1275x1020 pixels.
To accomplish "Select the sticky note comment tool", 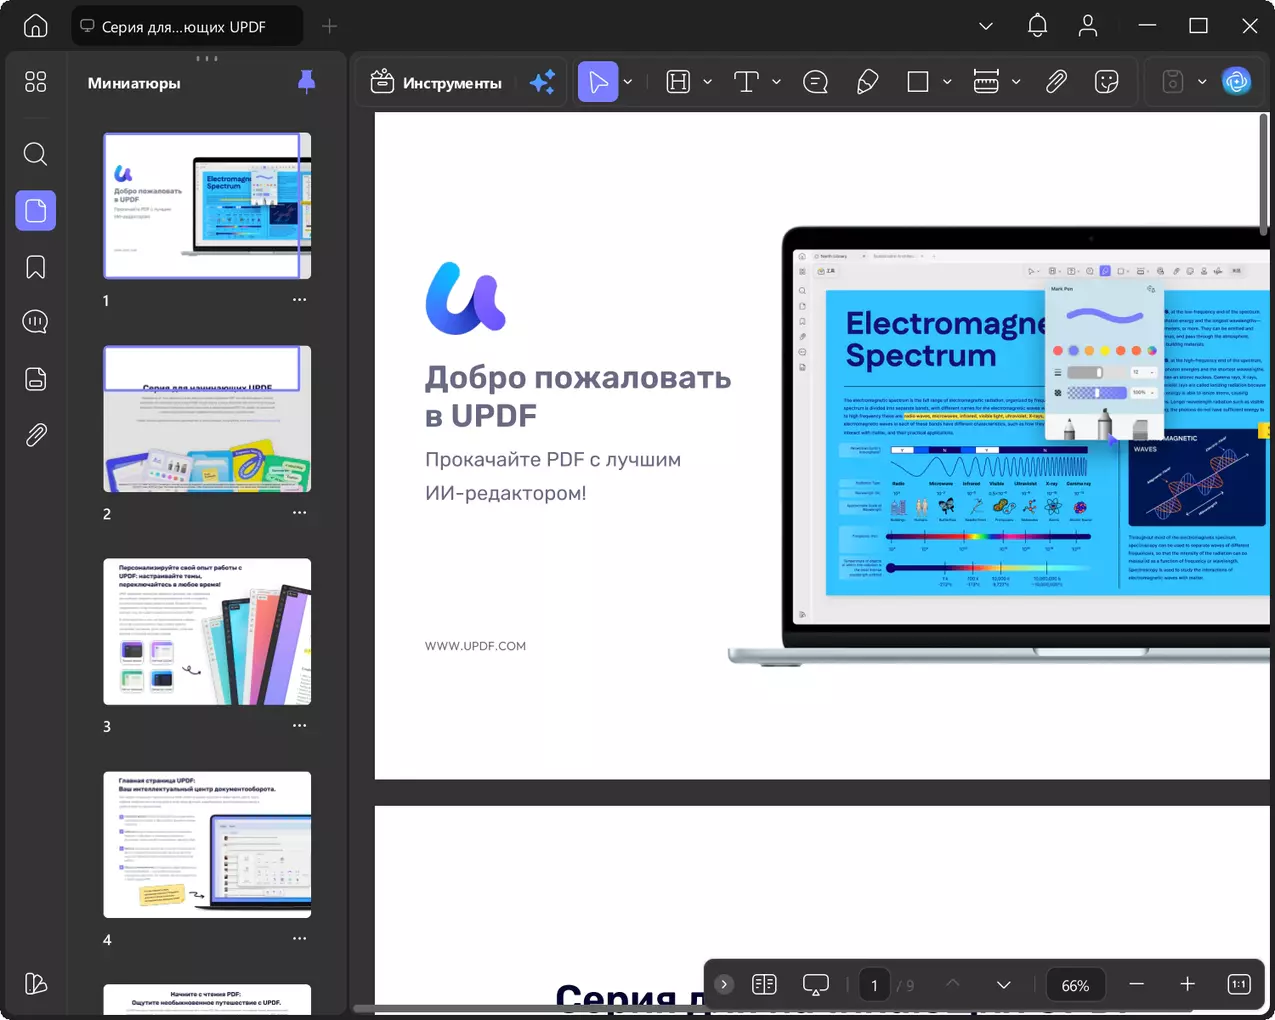I will pyautogui.click(x=816, y=82).
